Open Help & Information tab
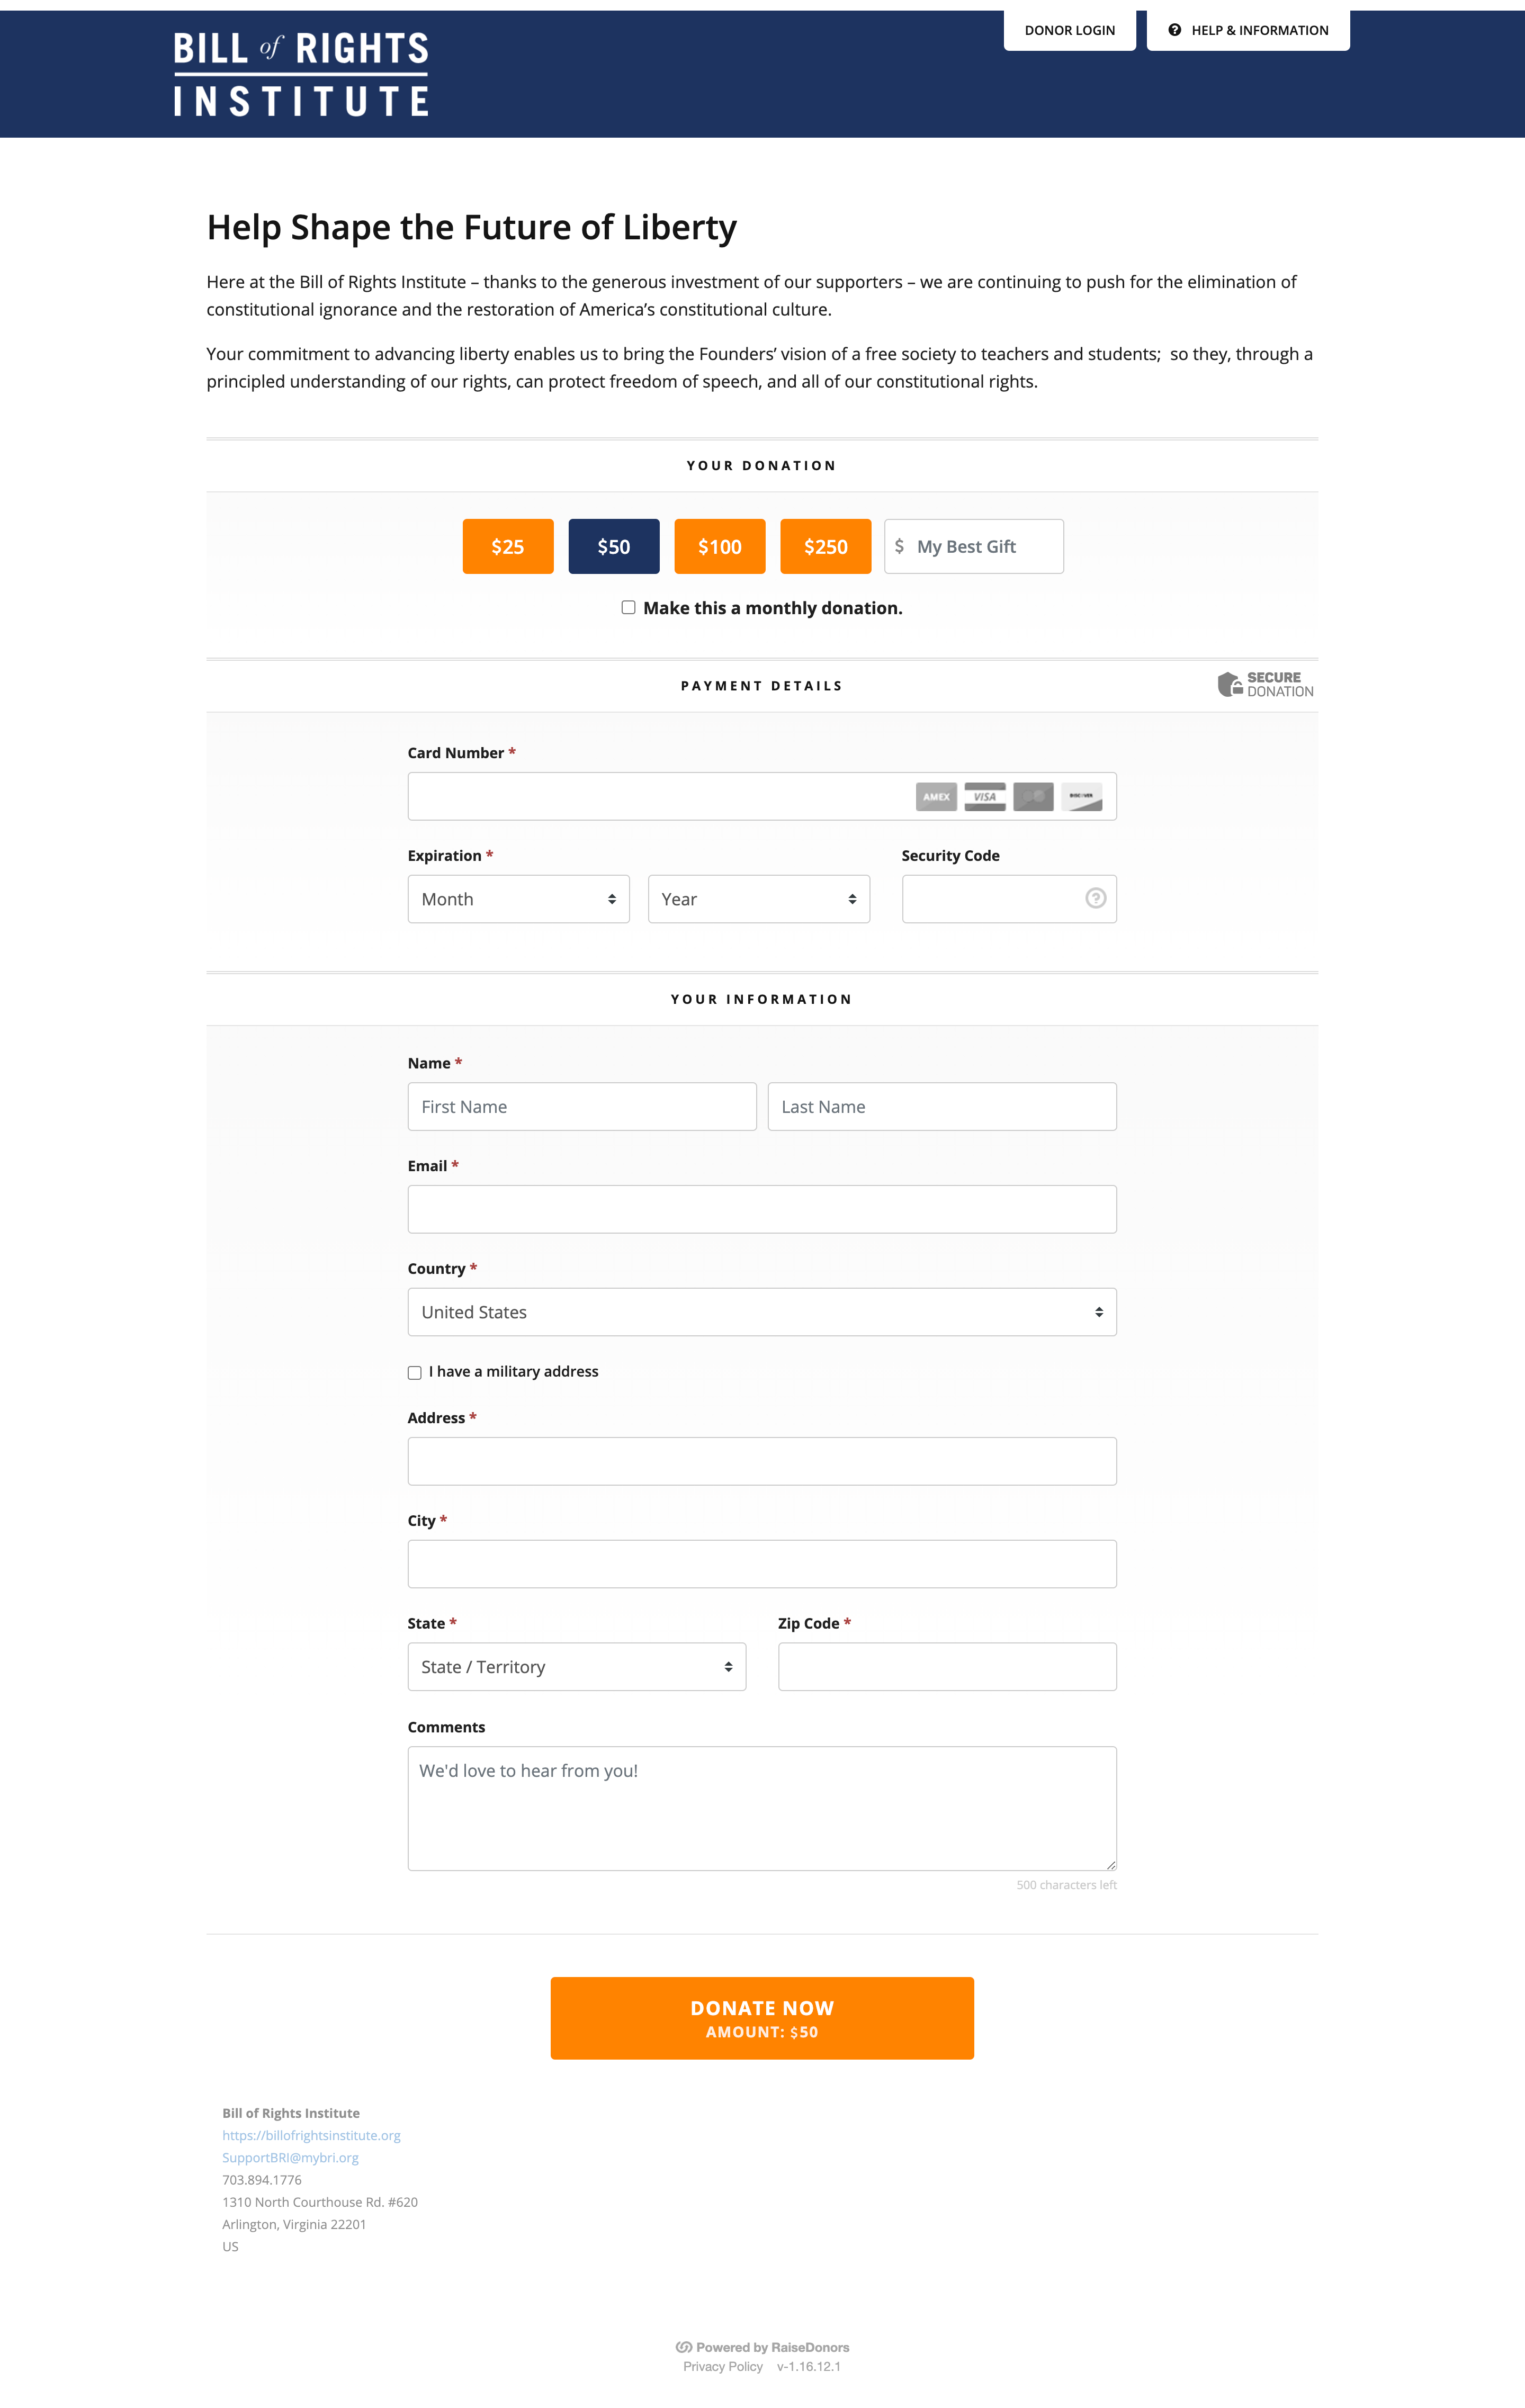Screen dimensions: 1525x2408 click(1248, 30)
